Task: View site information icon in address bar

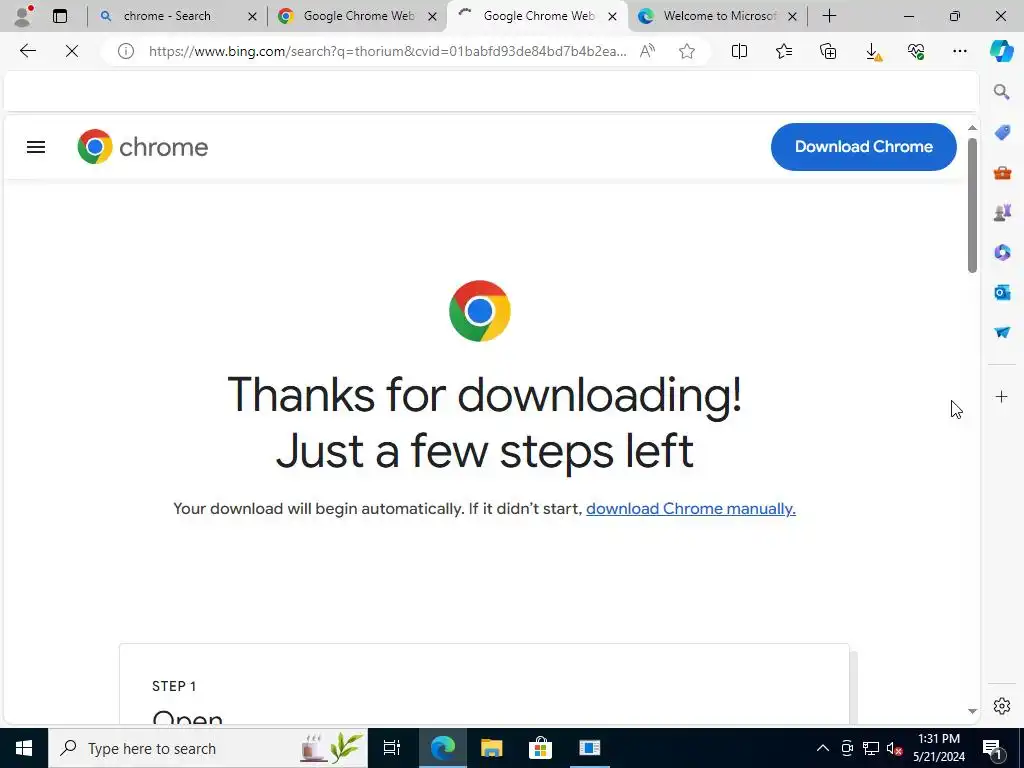Action: (125, 51)
